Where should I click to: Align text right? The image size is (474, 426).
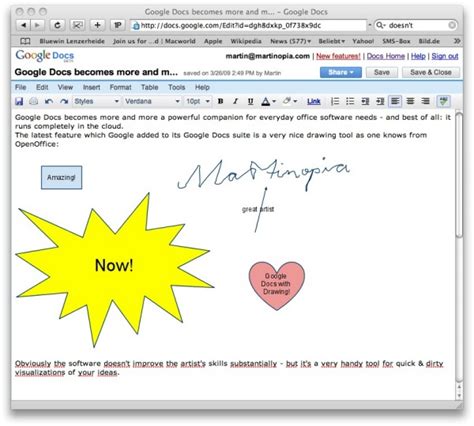425,101
